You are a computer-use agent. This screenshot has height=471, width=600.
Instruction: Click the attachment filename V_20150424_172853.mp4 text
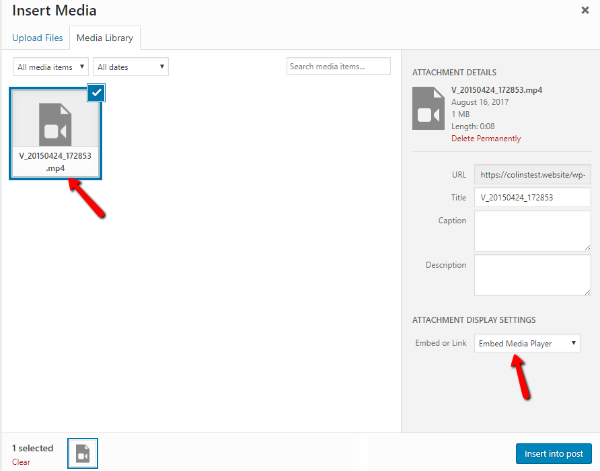pos(496,90)
